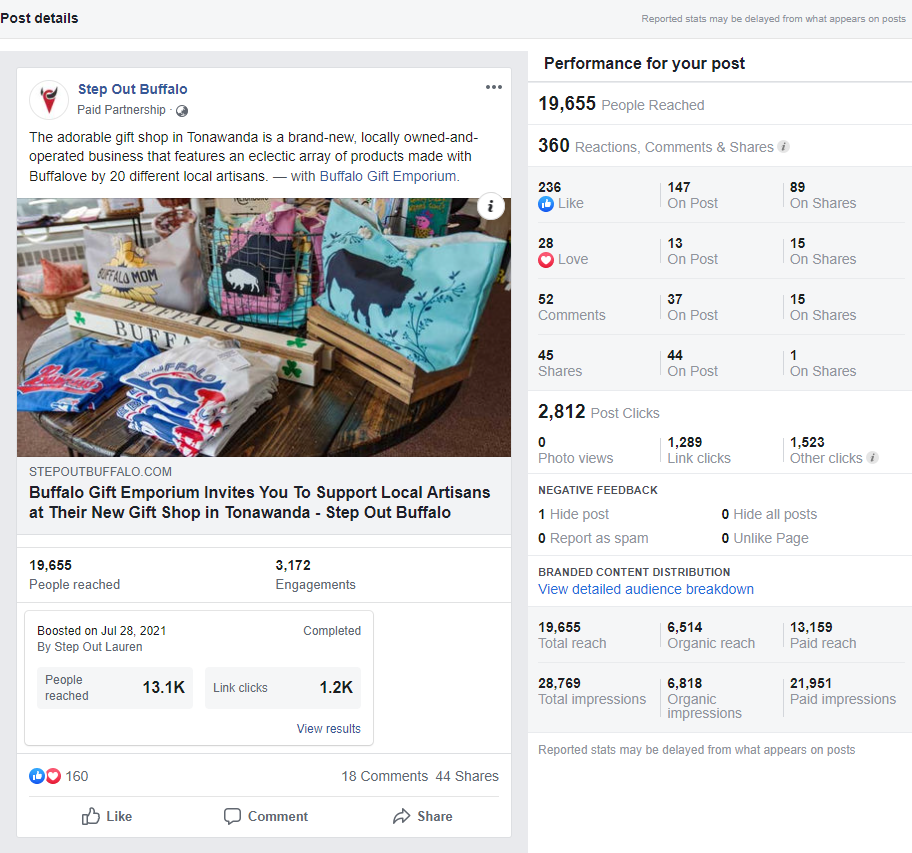Click the 18 Comments count

pyautogui.click(x=384, y=776)
